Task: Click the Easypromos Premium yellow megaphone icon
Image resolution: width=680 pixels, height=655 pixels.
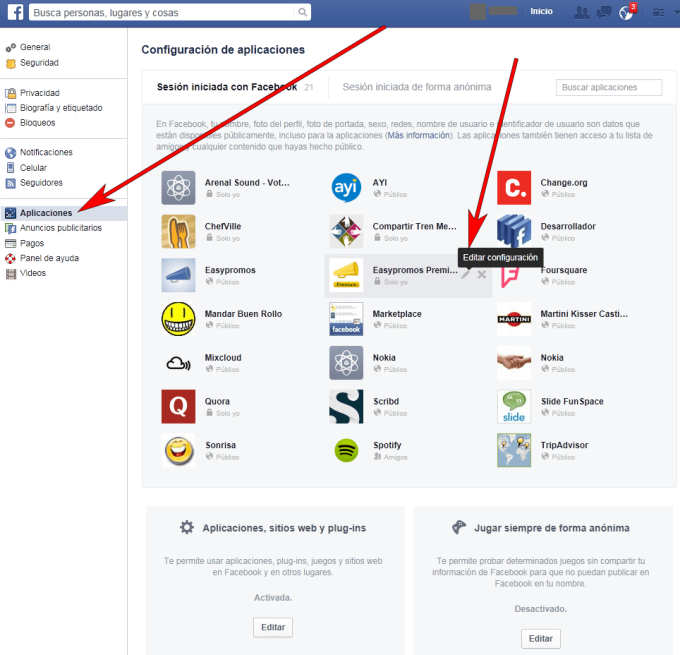Action: tap(346, 275)
